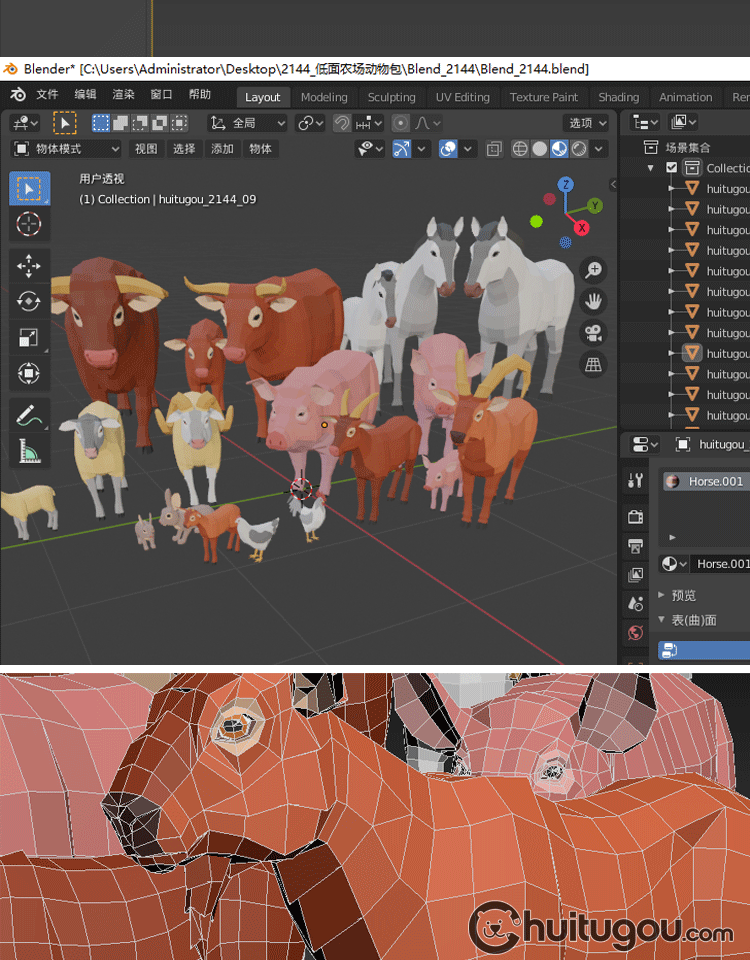Click the 添加 button in header
The image size is (750, 960).
222,149
